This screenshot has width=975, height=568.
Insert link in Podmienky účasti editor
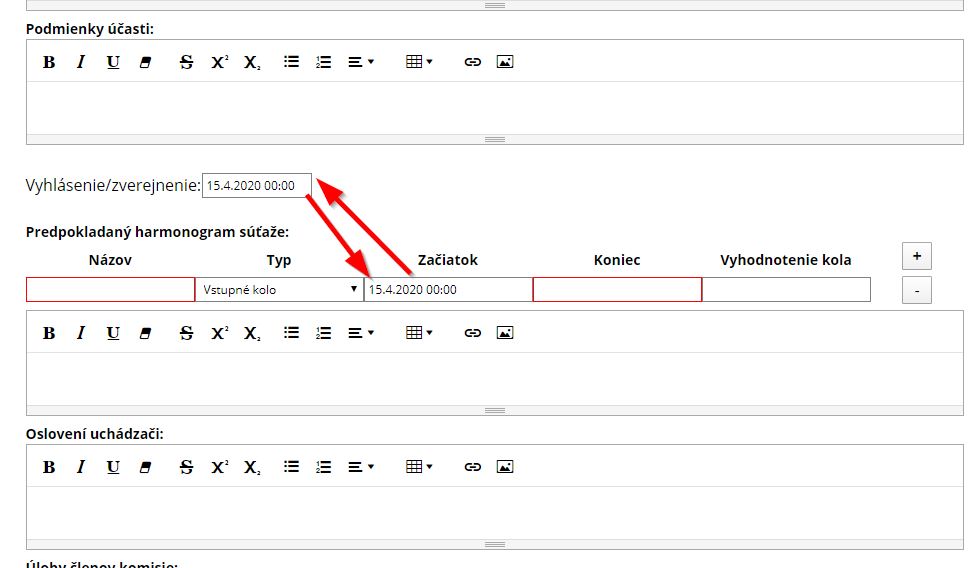[x=473, y=62]
